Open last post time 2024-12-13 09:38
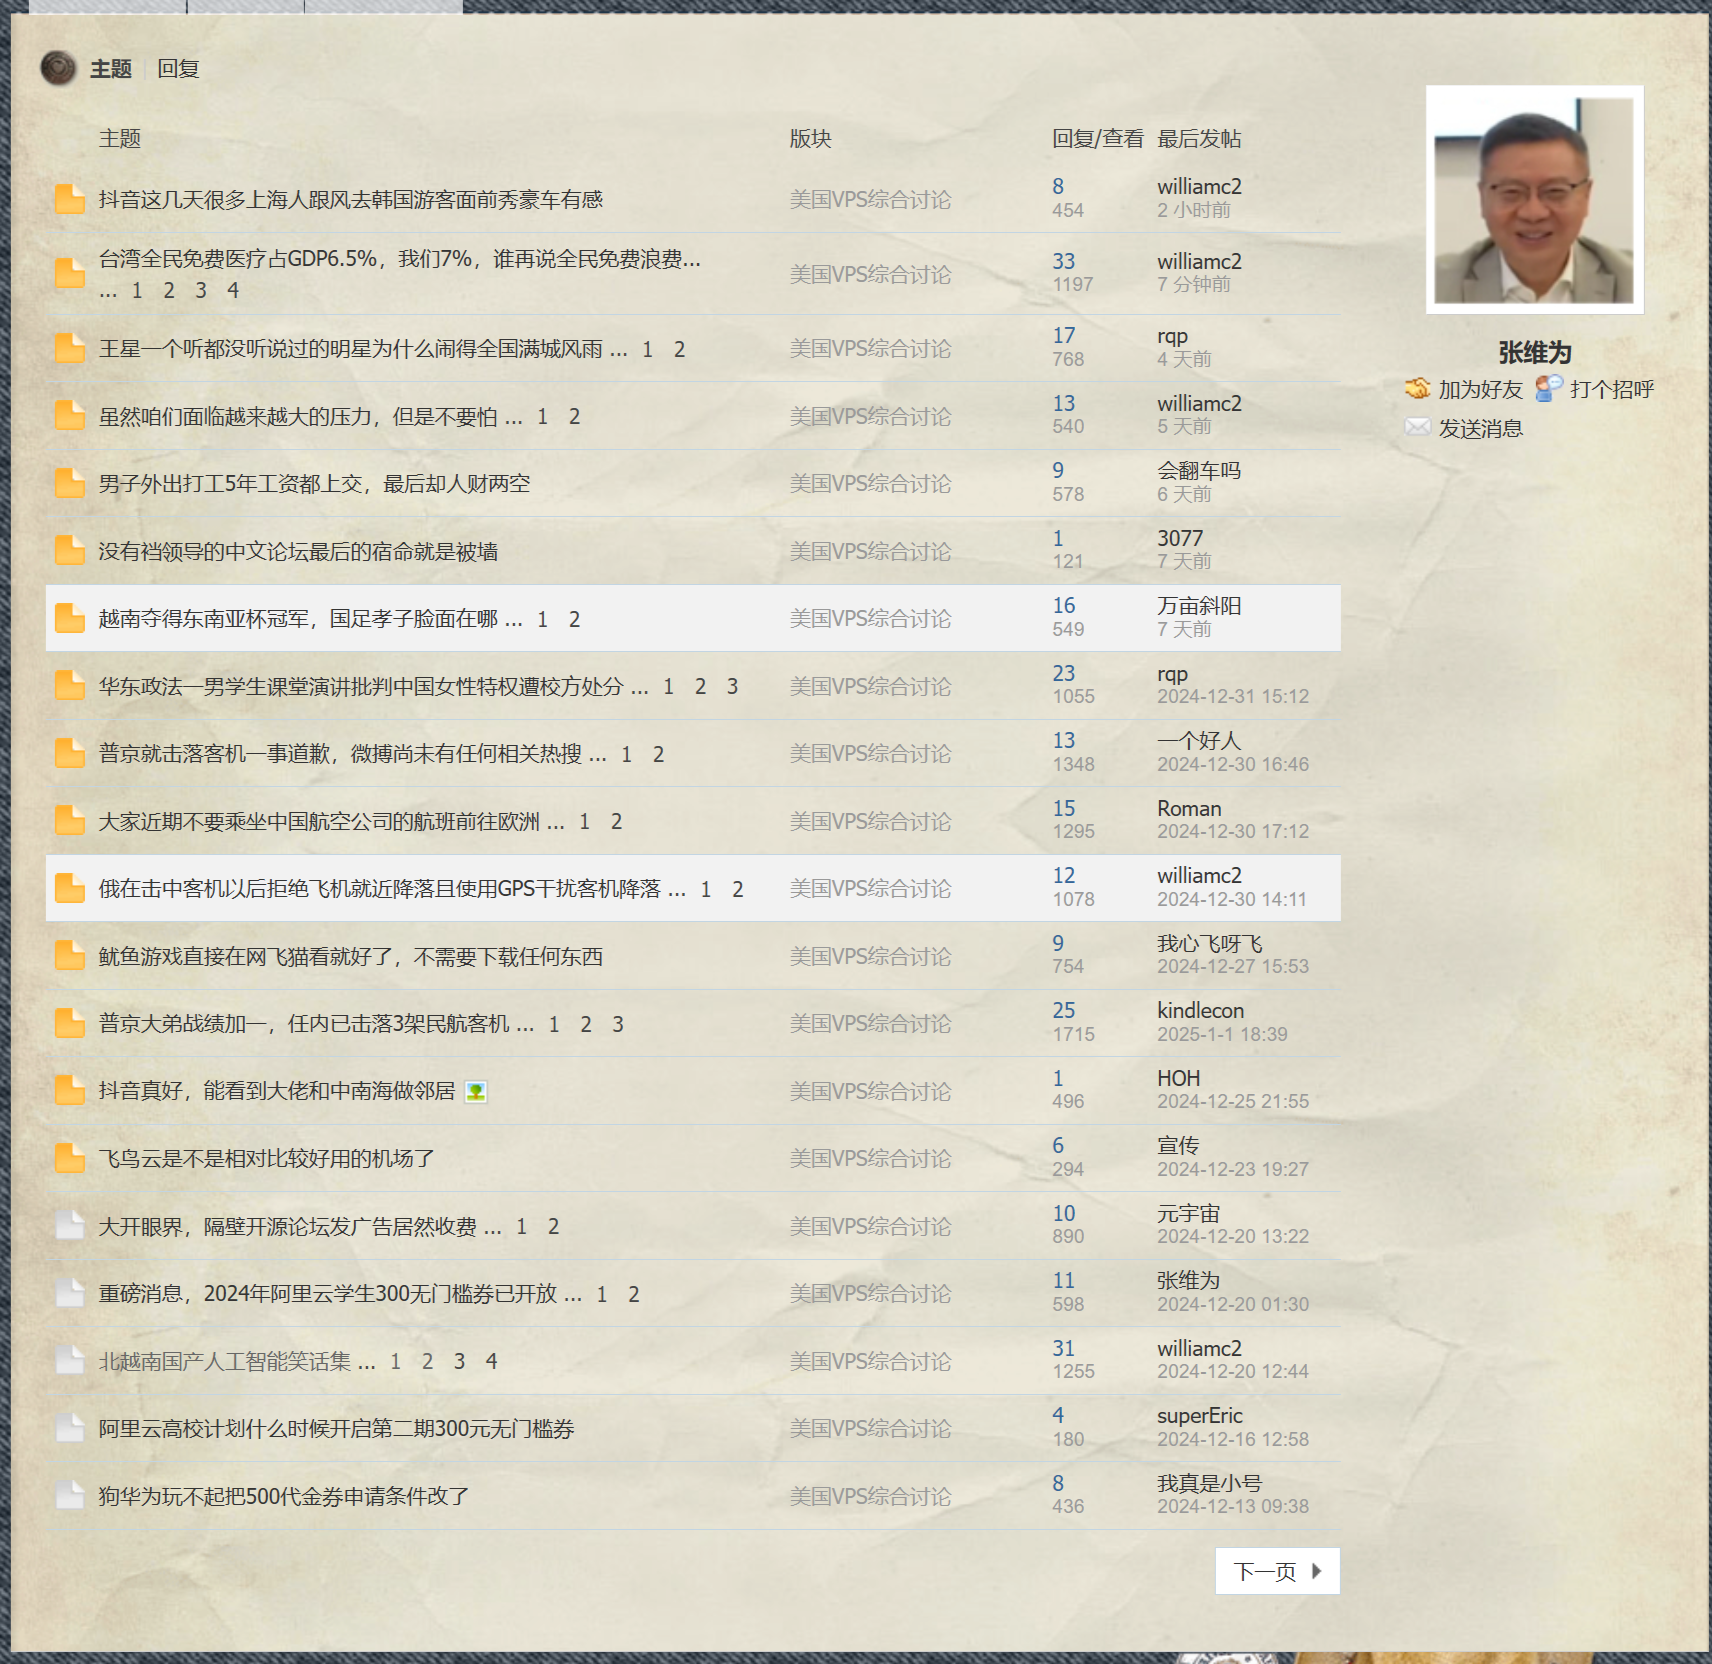The width and height of the screenshot is (1712, 1664). pyautogui.click(x=1232, y=1506)
